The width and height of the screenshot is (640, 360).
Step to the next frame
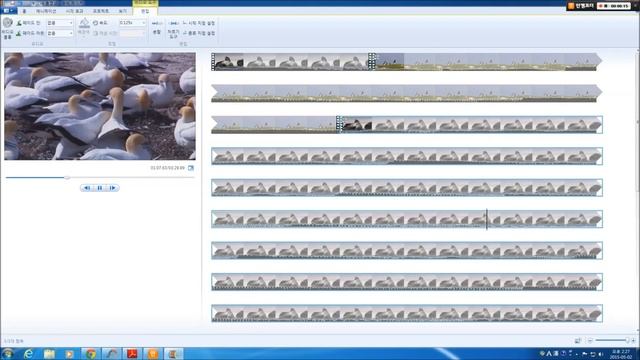tap(113, 188)
